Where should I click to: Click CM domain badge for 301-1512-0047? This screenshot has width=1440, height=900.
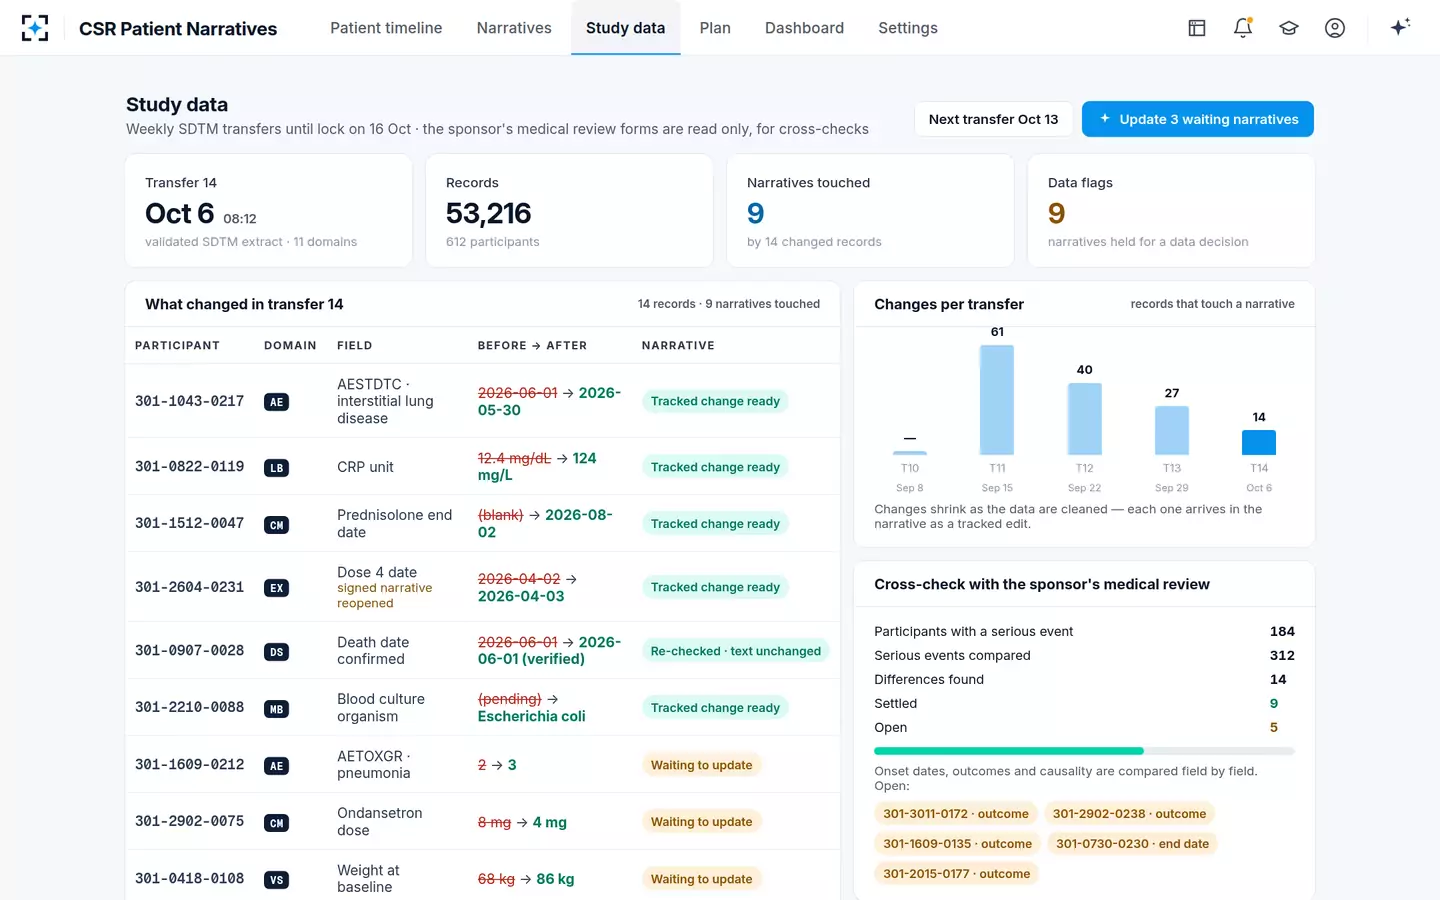click(x=277, y=525)
